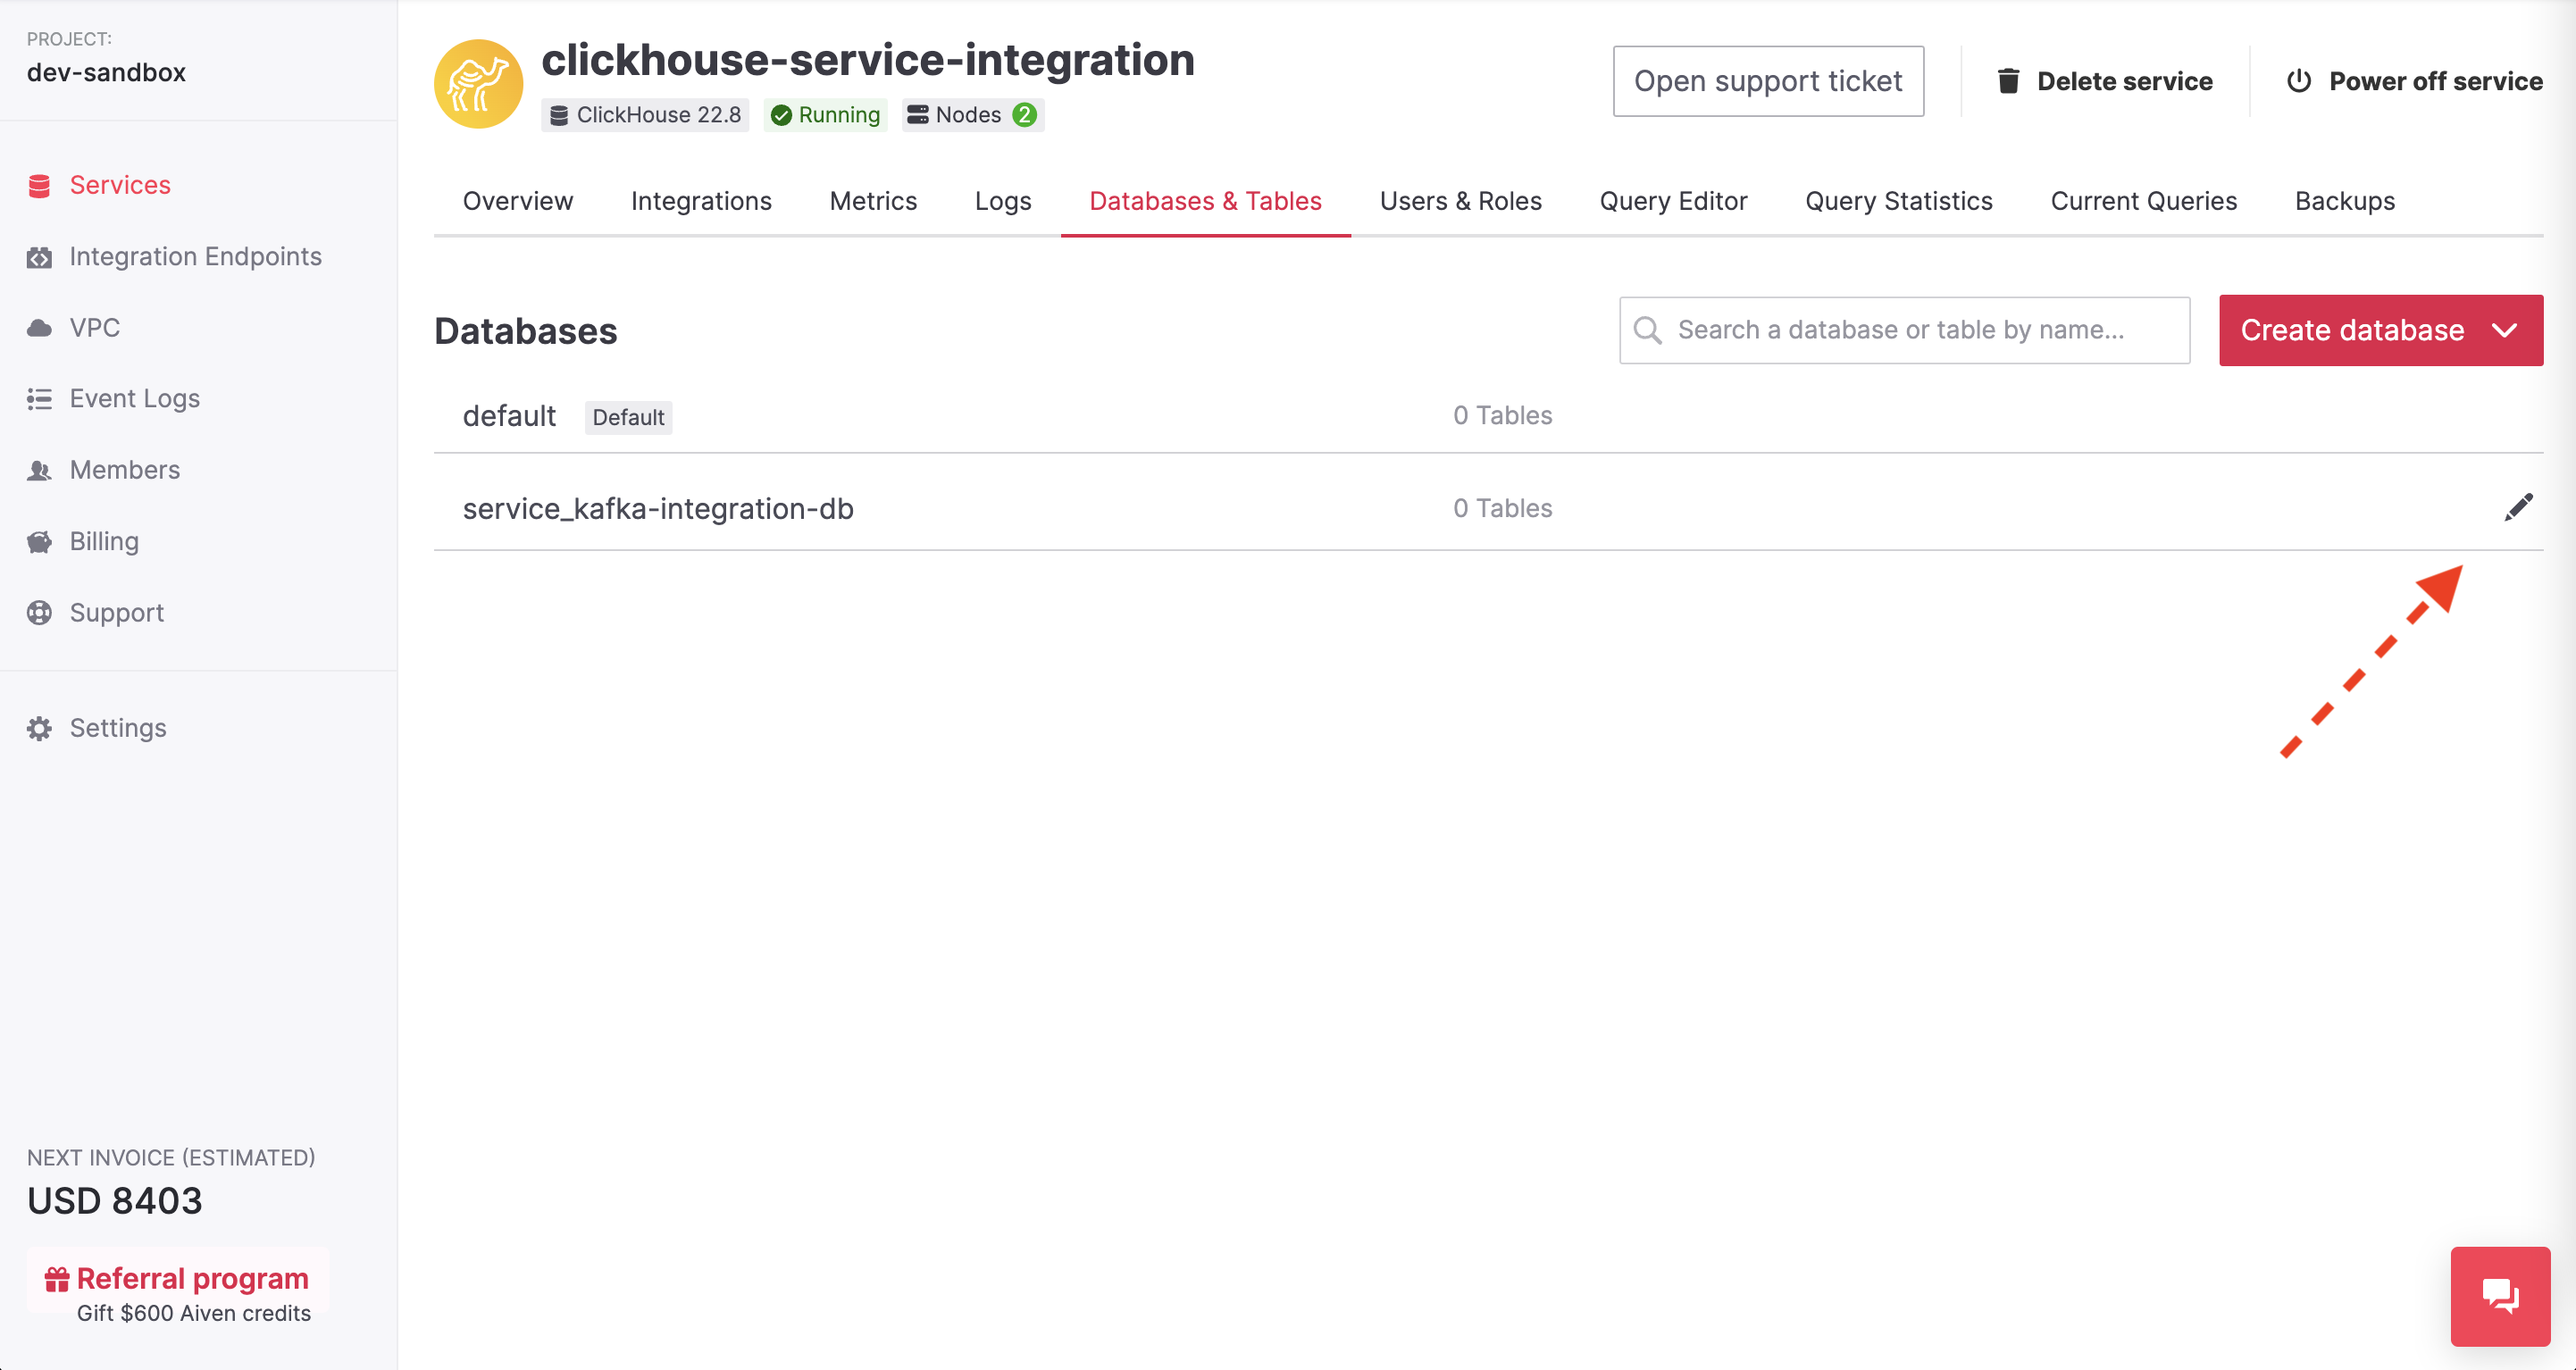Screen dimensions: 2576x1370
Task: Select the service_kafka-integration-db row name
Action: coord(658,509)
